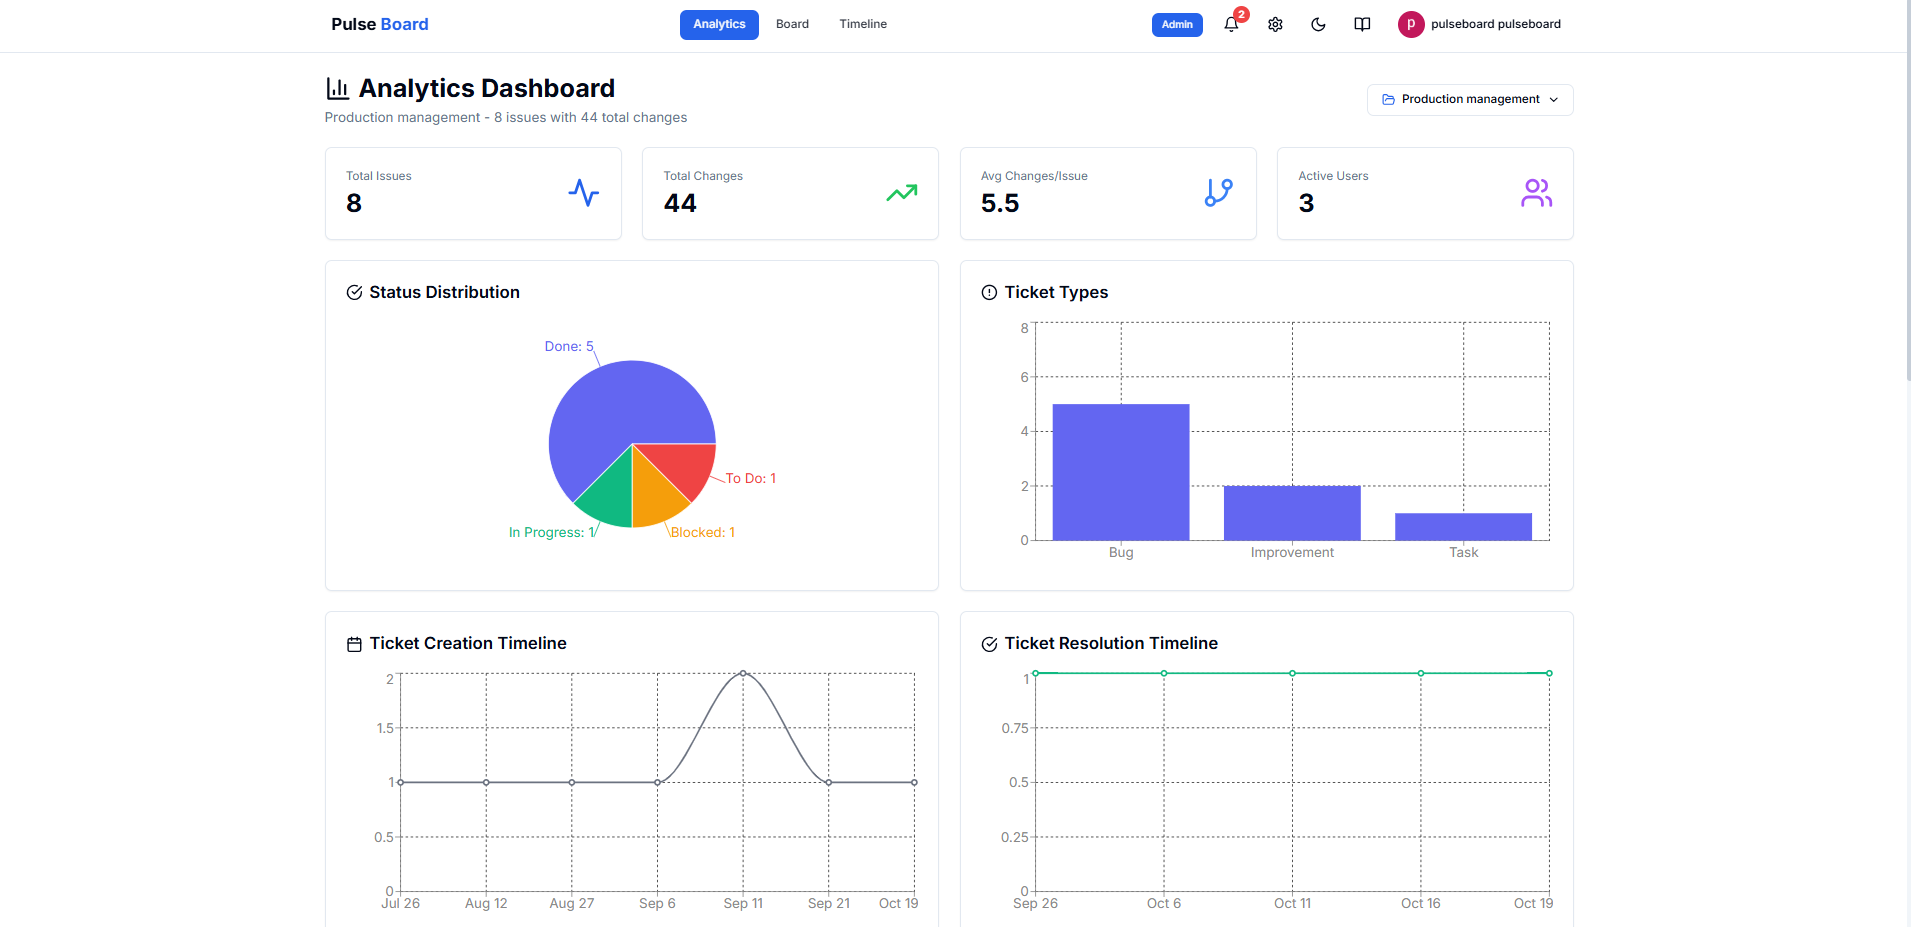
Task: Switch to the Timeline tab
Action: click(862, 24)
